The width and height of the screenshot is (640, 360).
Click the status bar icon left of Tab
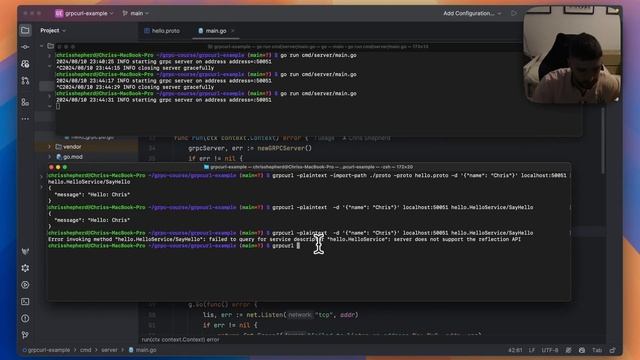[x=582, y=350]
